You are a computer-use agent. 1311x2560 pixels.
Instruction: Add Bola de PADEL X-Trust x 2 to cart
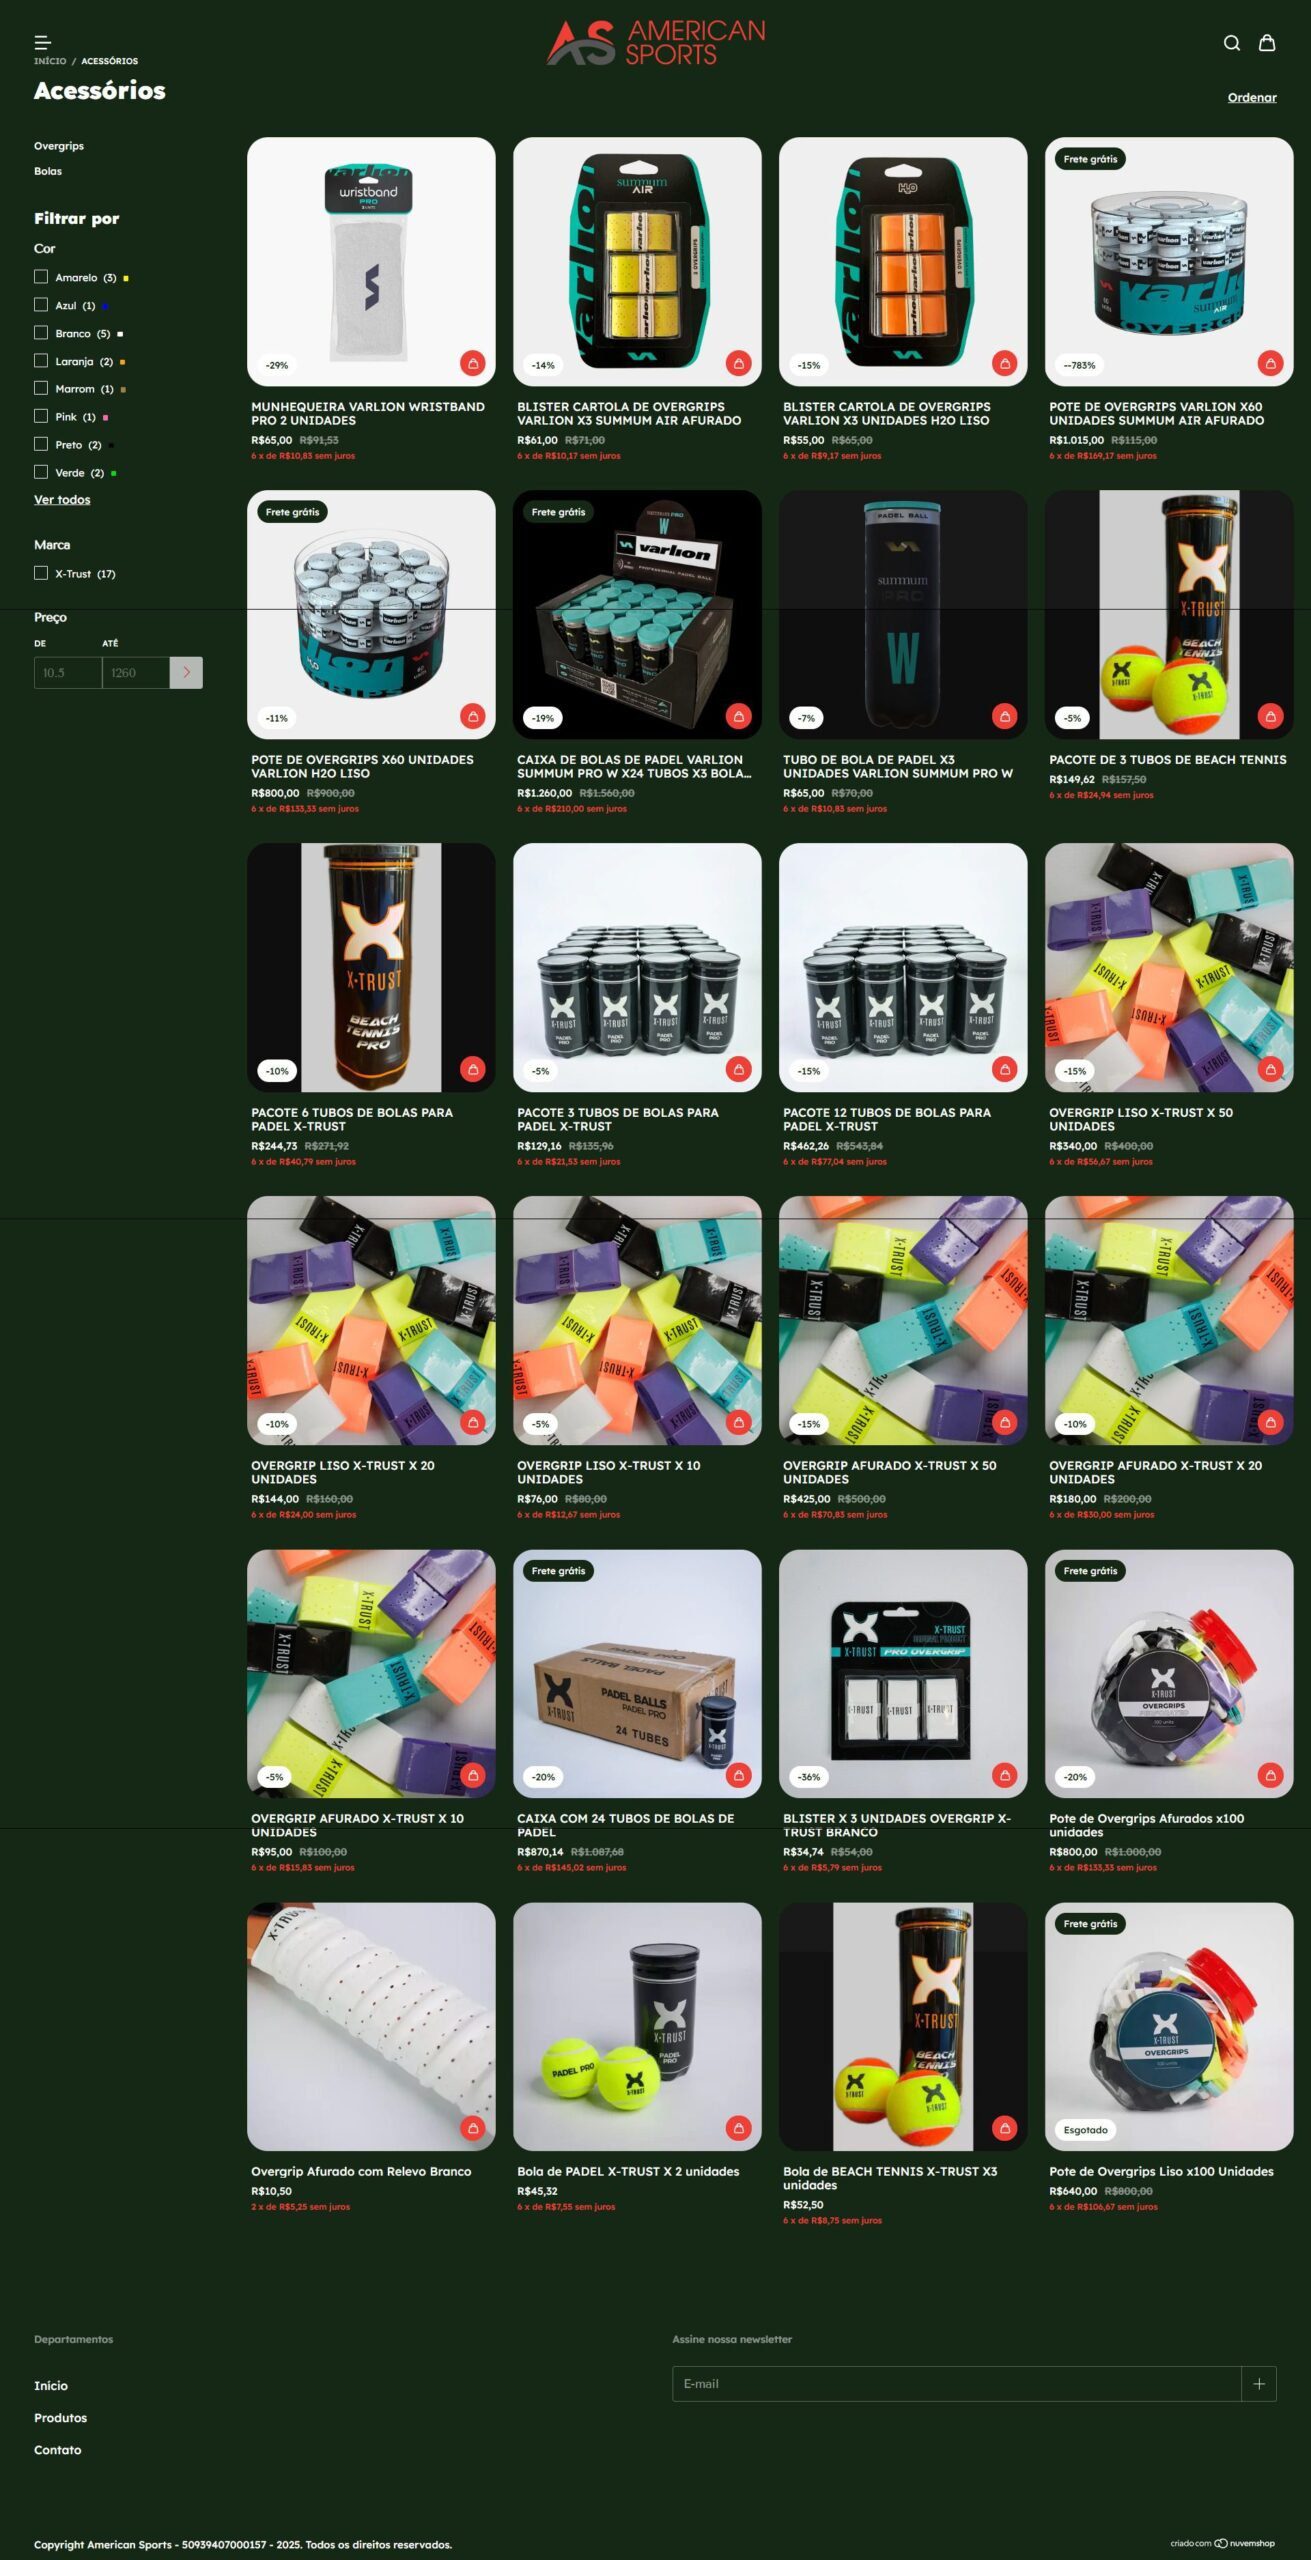[739, 2128]
